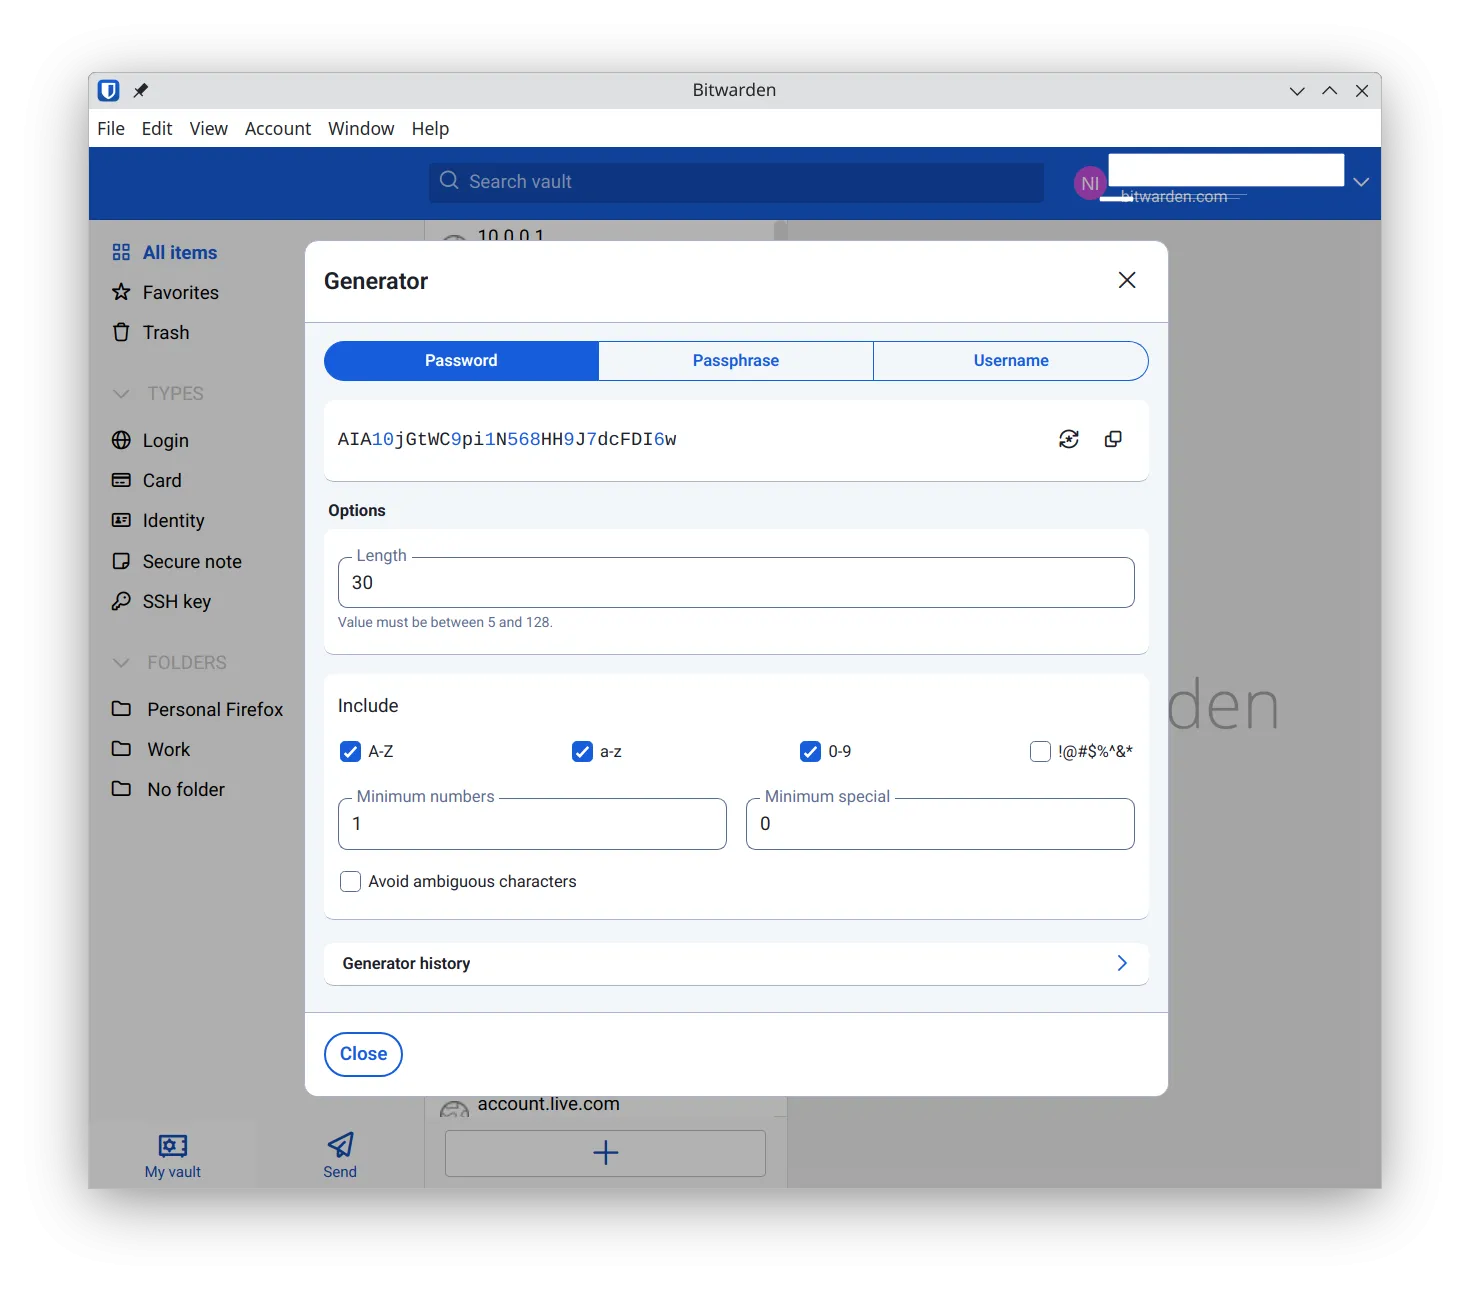The image size is (1470, 1293).
Task: Click the add item plus button
Action: [x=605, y=1153]
